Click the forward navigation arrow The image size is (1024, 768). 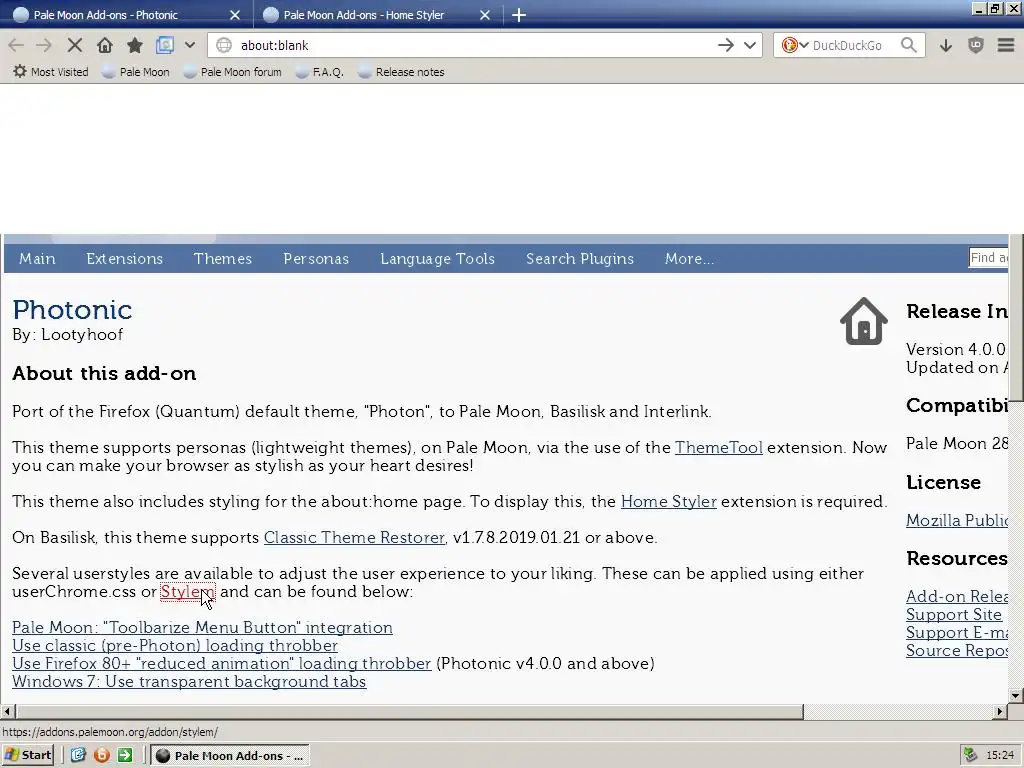coord(44,45)
